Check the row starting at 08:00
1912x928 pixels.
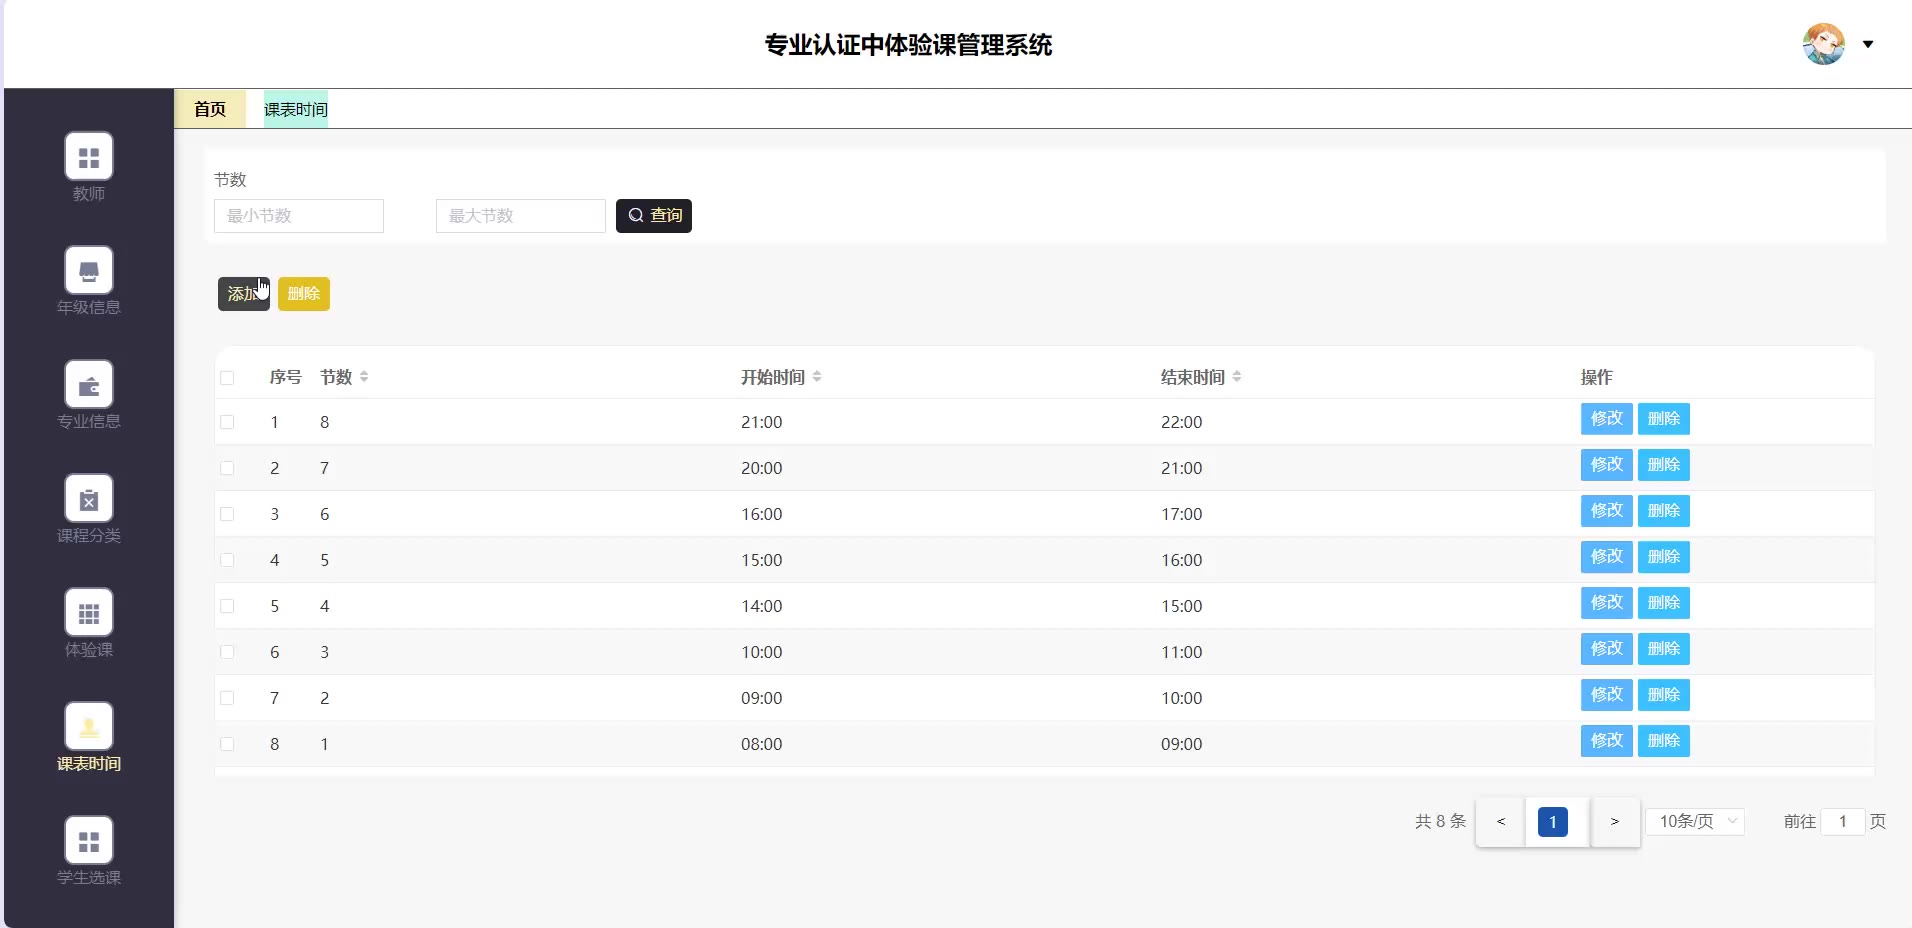(227, 744)
